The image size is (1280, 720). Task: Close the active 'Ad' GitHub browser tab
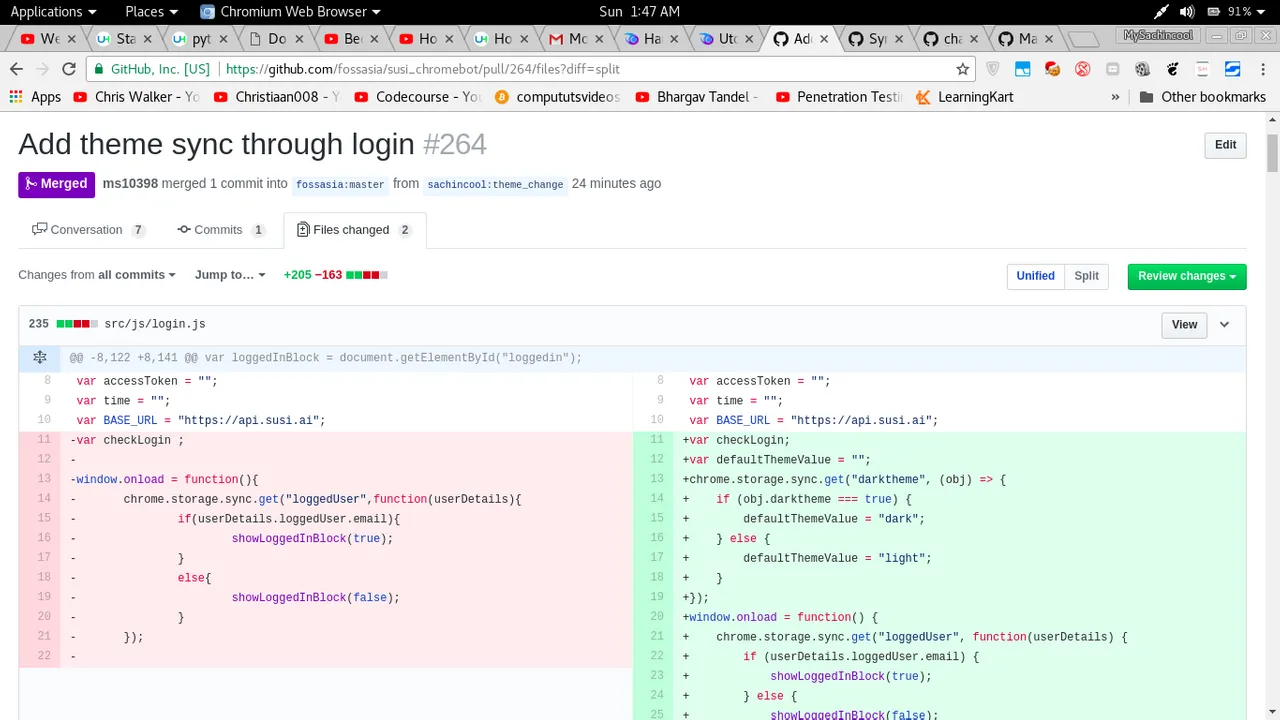pos(824,39)
